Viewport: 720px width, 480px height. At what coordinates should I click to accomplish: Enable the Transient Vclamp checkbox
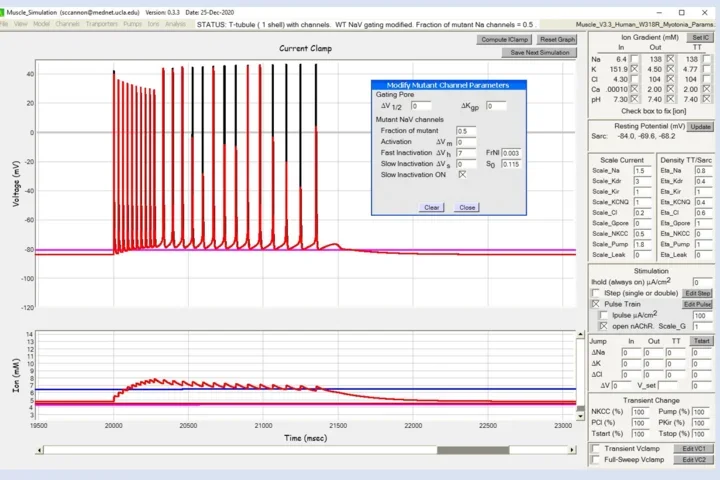pyautogui.click(x=596, y=448)
